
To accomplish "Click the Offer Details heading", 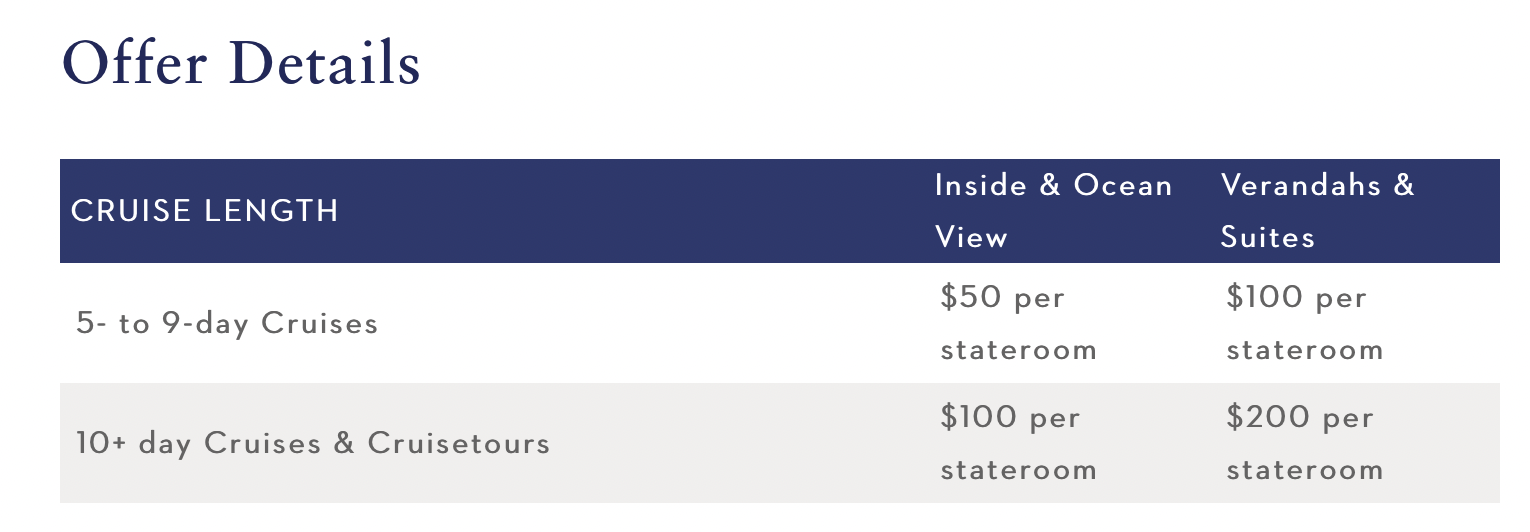I will coord(241,63).
